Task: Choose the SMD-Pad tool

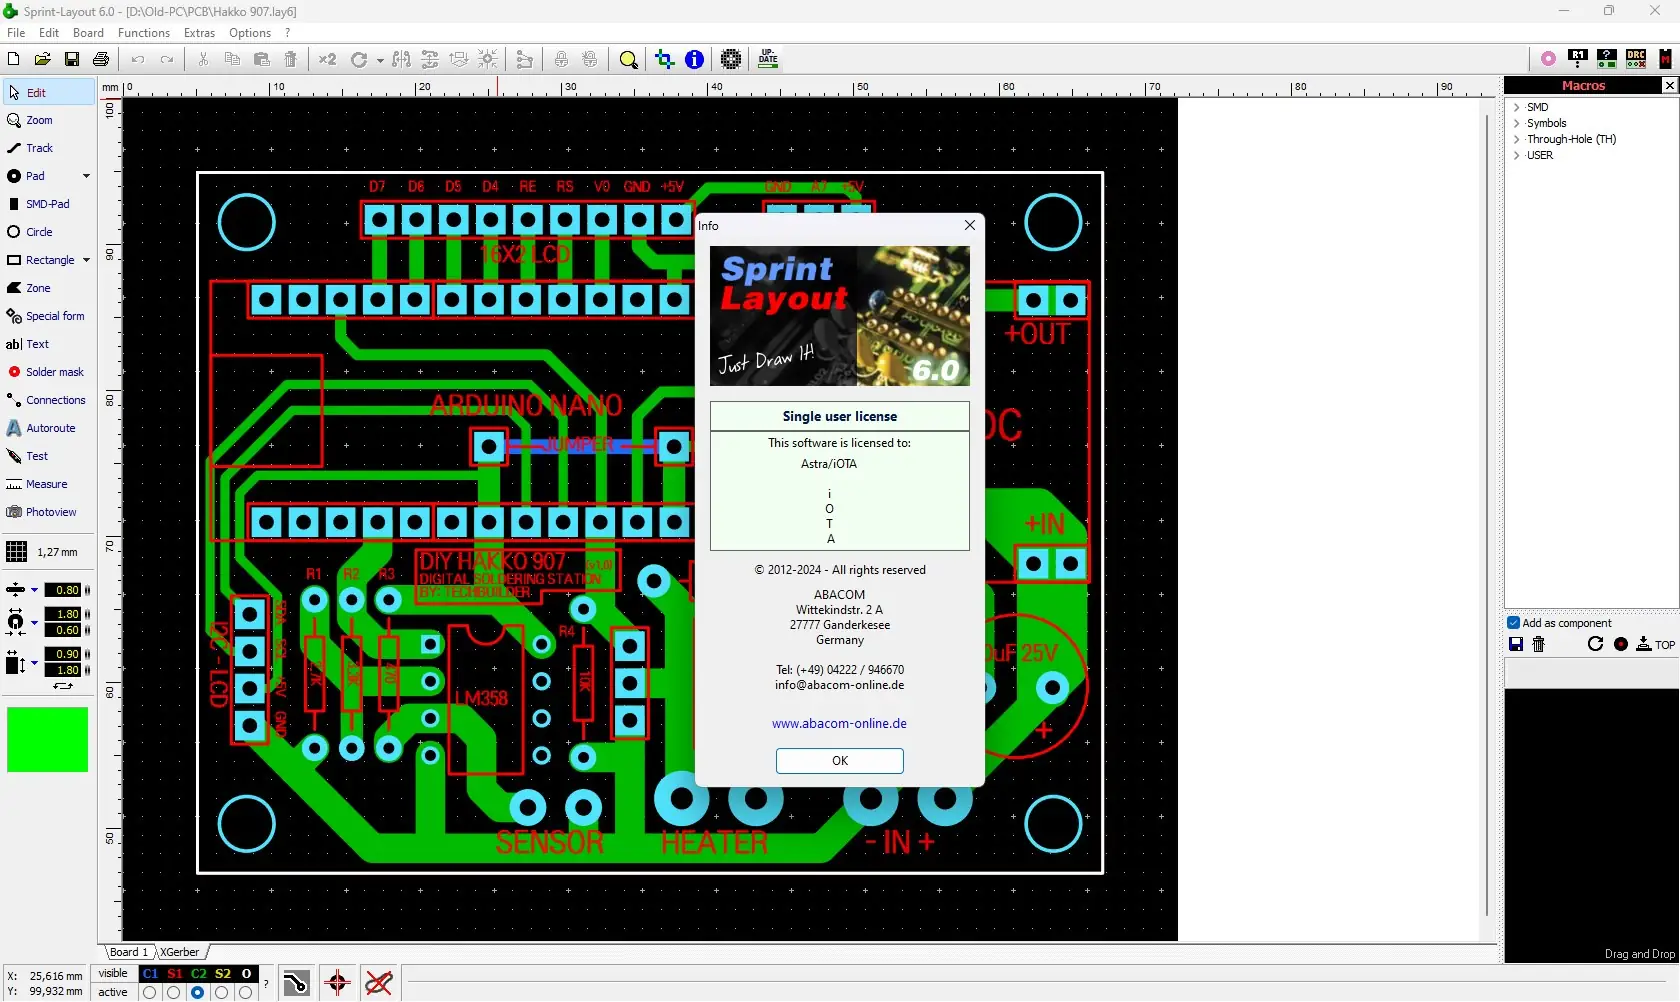Action: [x=49, y=204]
